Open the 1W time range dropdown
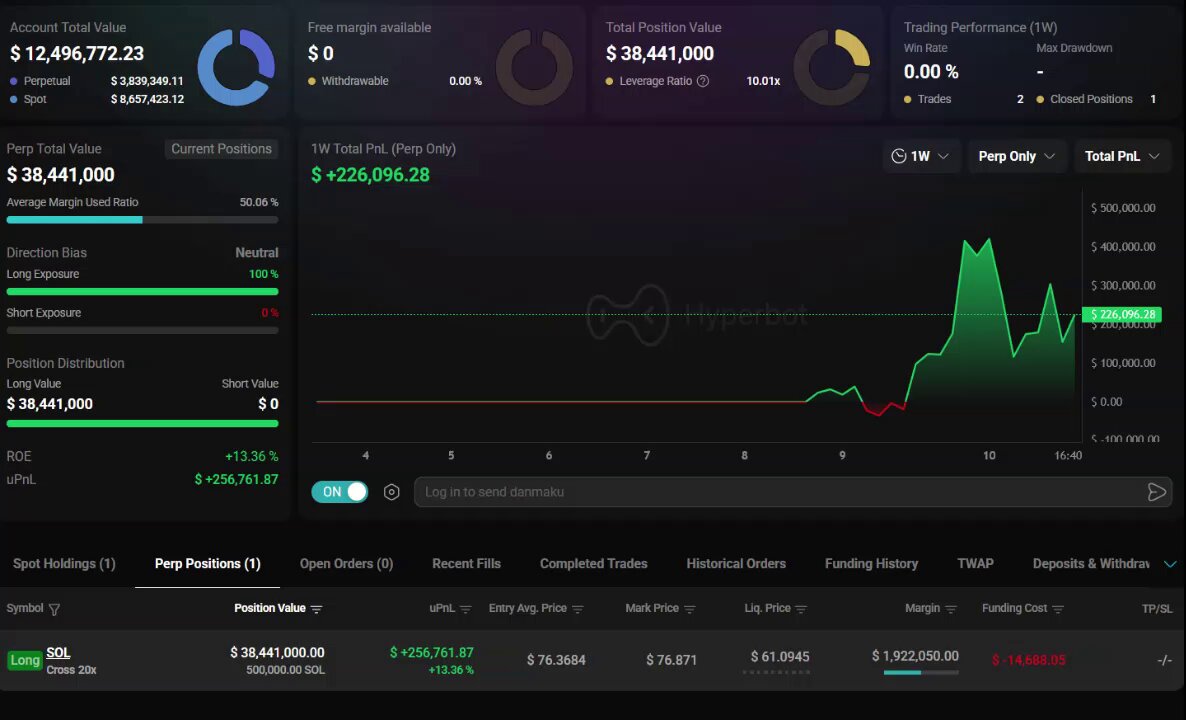The width and height of the screenshot is (1186, 720). (921, 156)
